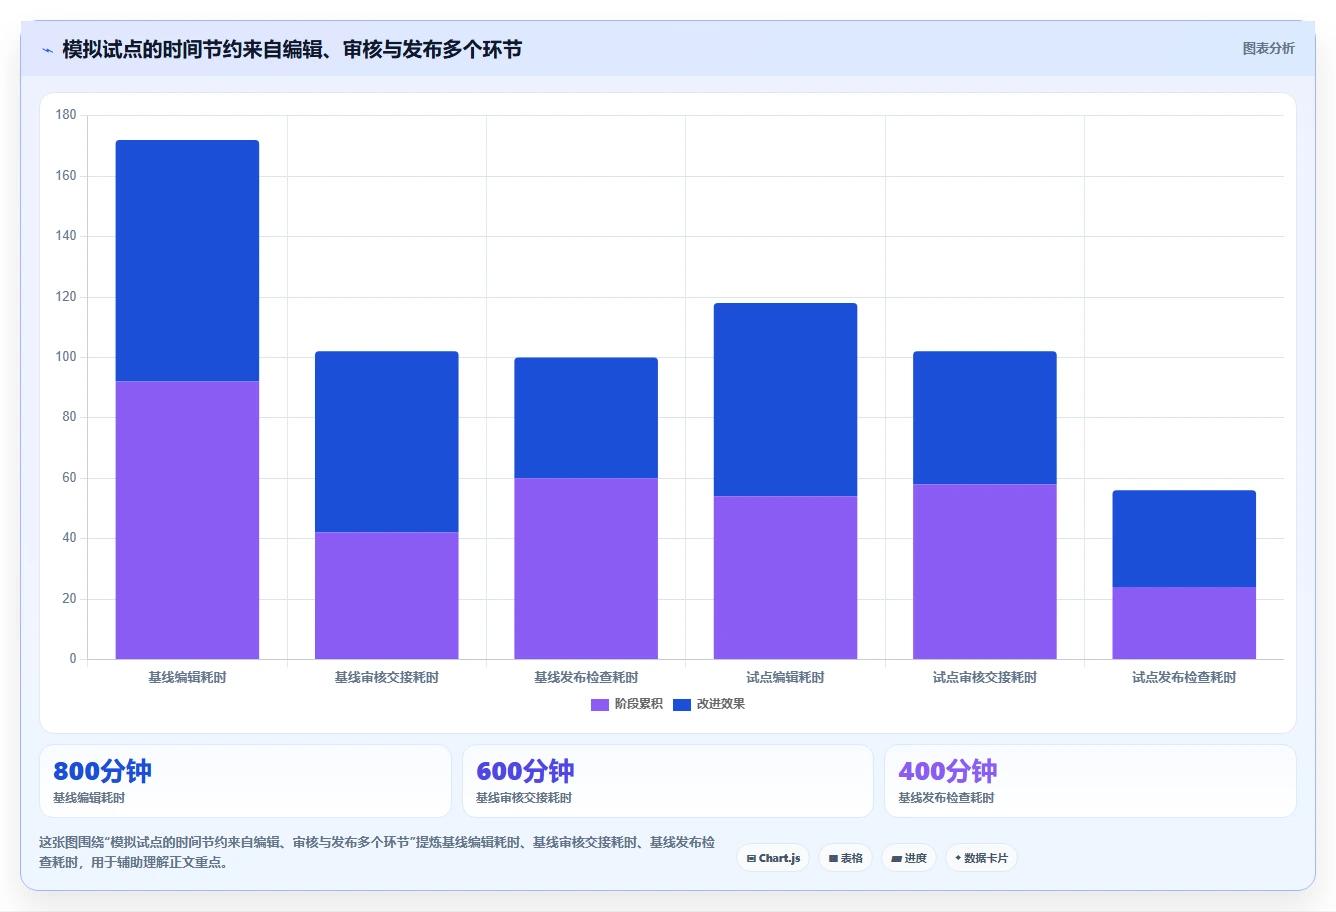Screen dimensions: 1336x912
Task: Click the blue segment of 基线编辑耗时 bar
Action: click(187, 261)
